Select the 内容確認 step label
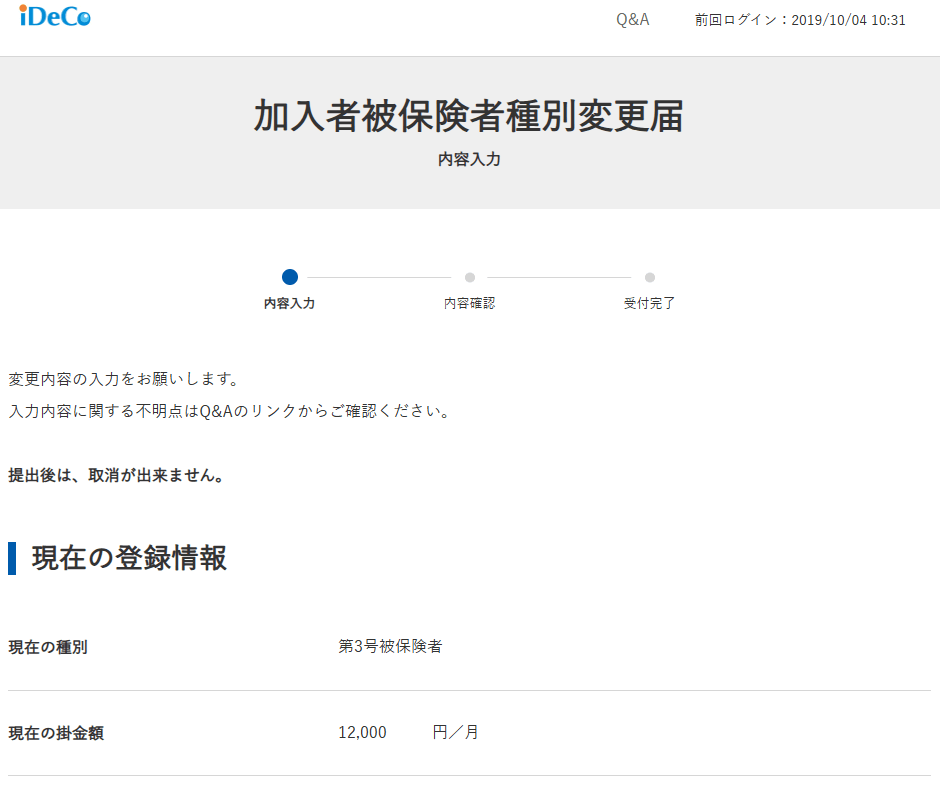Viewport: 943px width, 787px height. (x=470, y=303)
